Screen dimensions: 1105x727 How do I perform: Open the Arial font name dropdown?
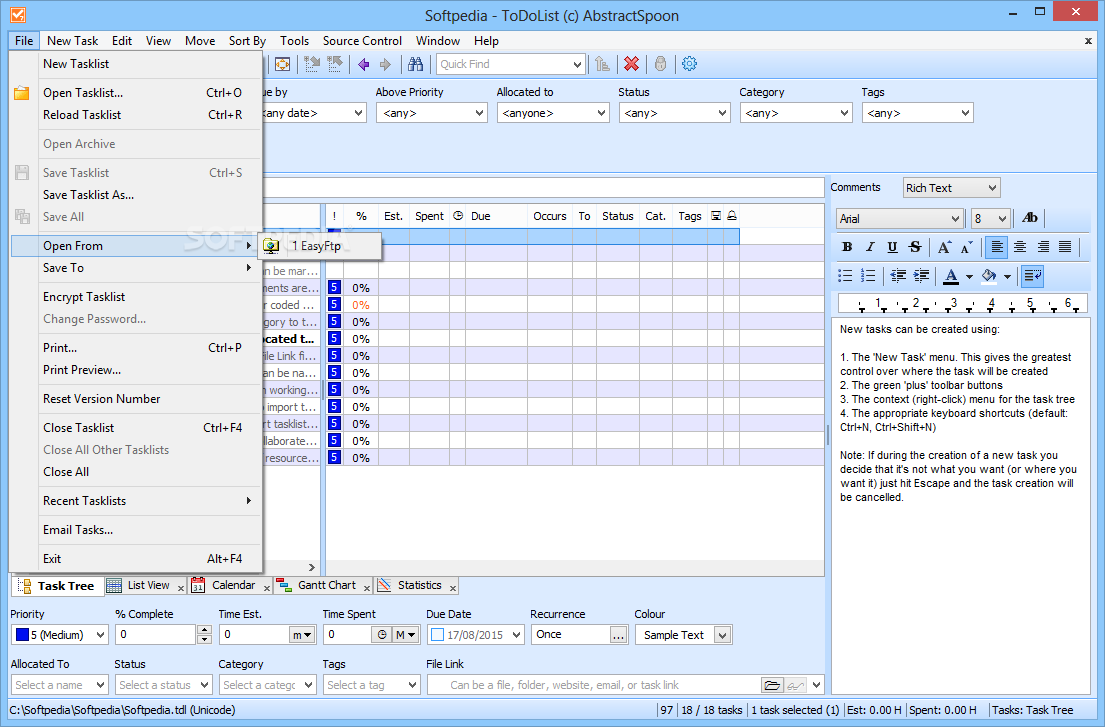(900, 218)
